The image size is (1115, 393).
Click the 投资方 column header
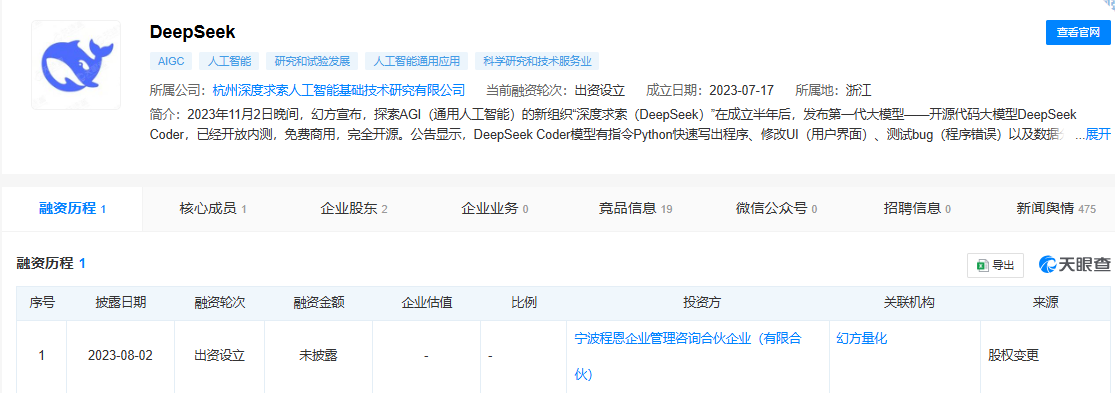click(x=698, y=303)
